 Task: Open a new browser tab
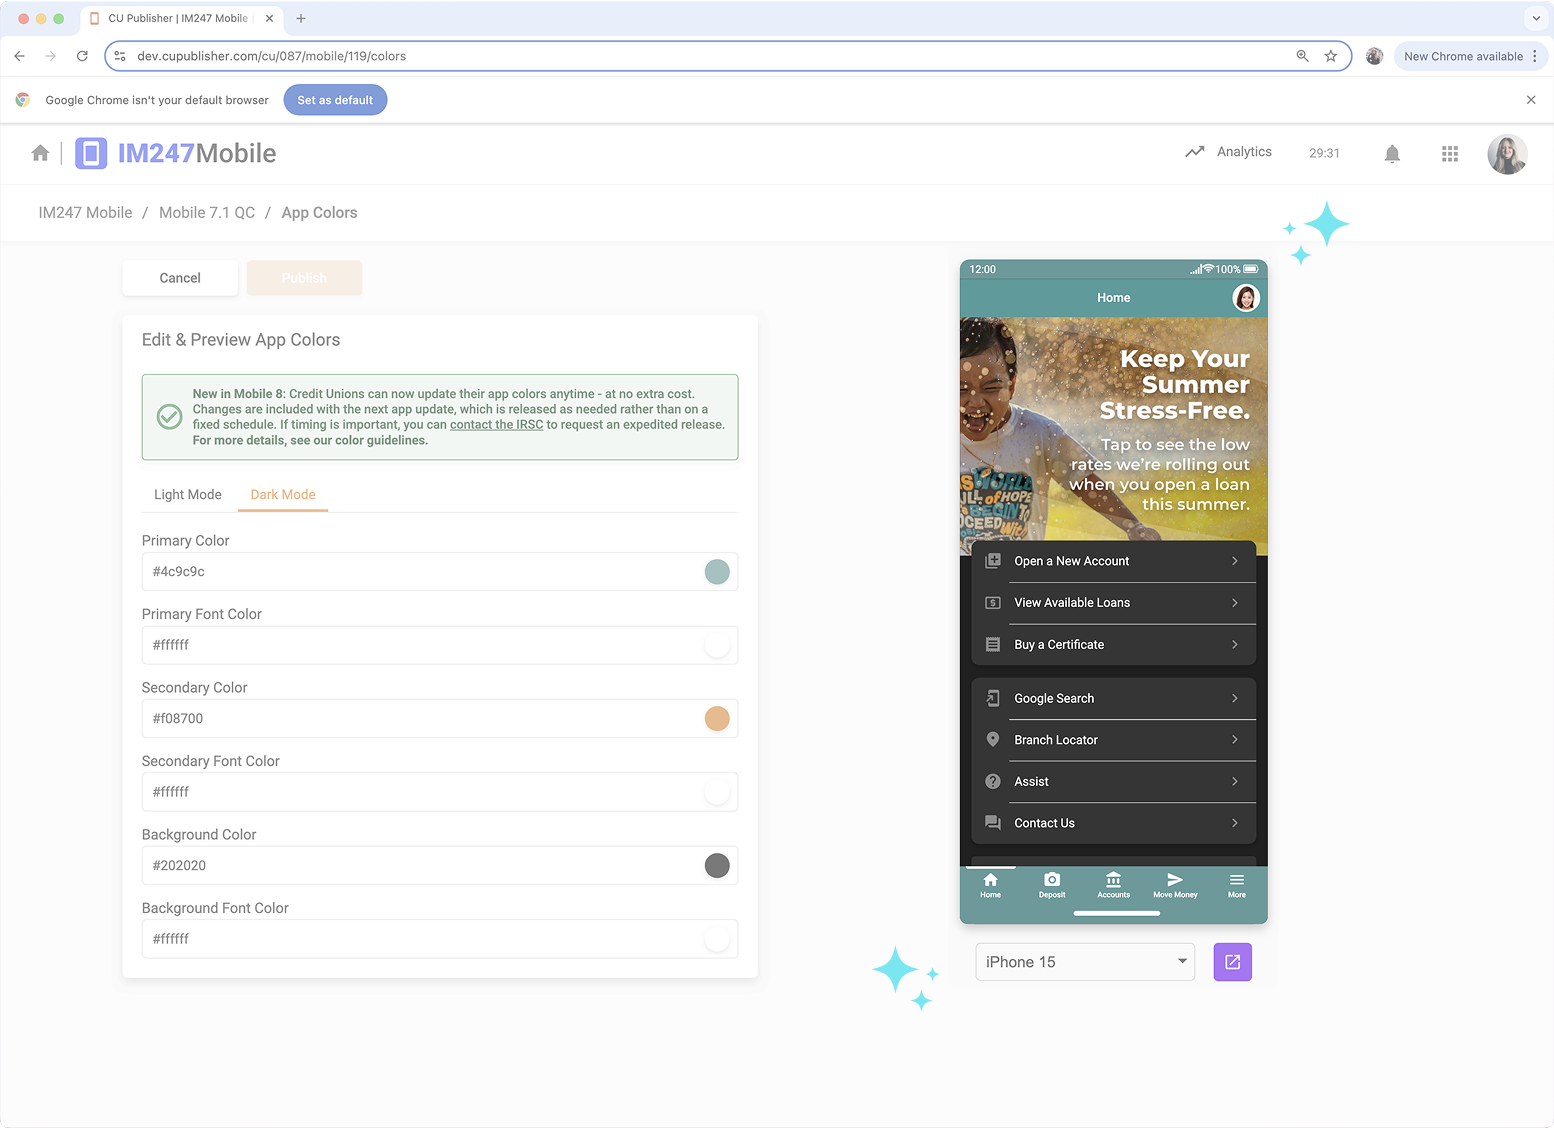(x=301, y=18)
